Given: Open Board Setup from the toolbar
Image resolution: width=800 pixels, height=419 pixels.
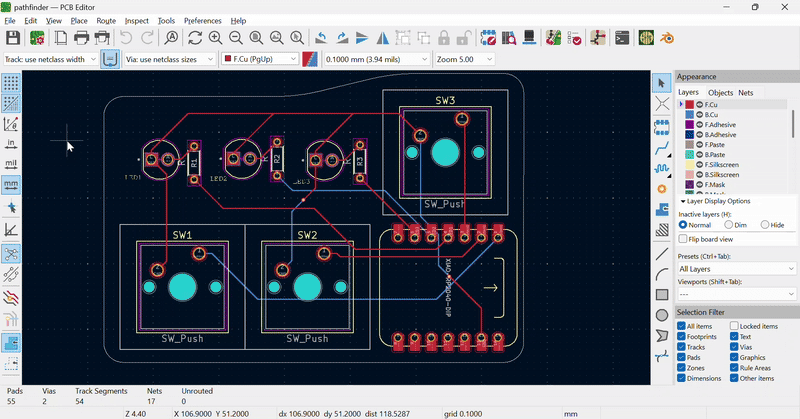Looking at the screenshot, I should click(x=37, y=38).
